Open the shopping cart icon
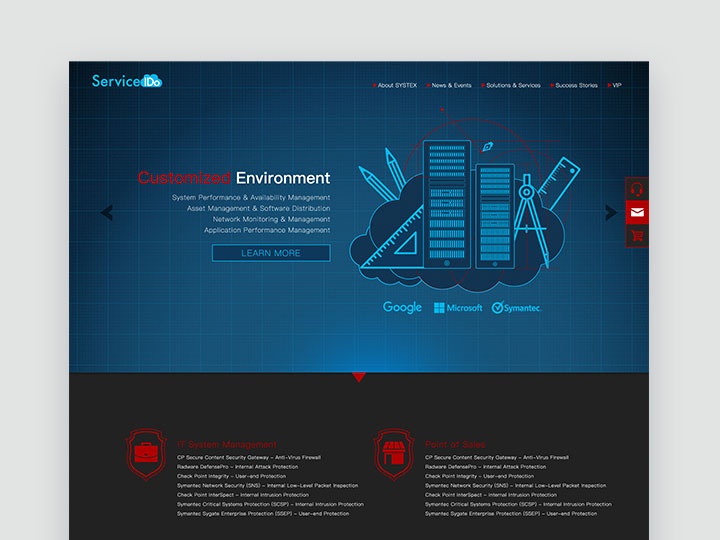Viewport: 720px width, 540px height. click(637, 236)
